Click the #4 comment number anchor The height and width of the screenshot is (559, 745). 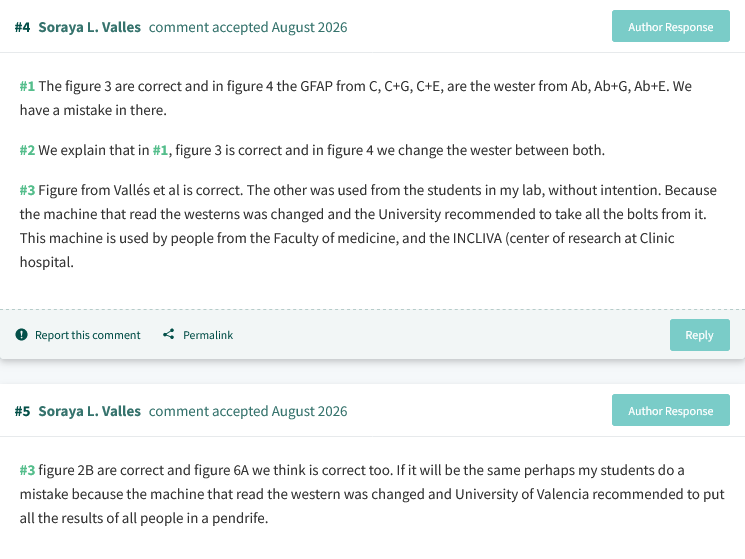[x=22, y=27]
